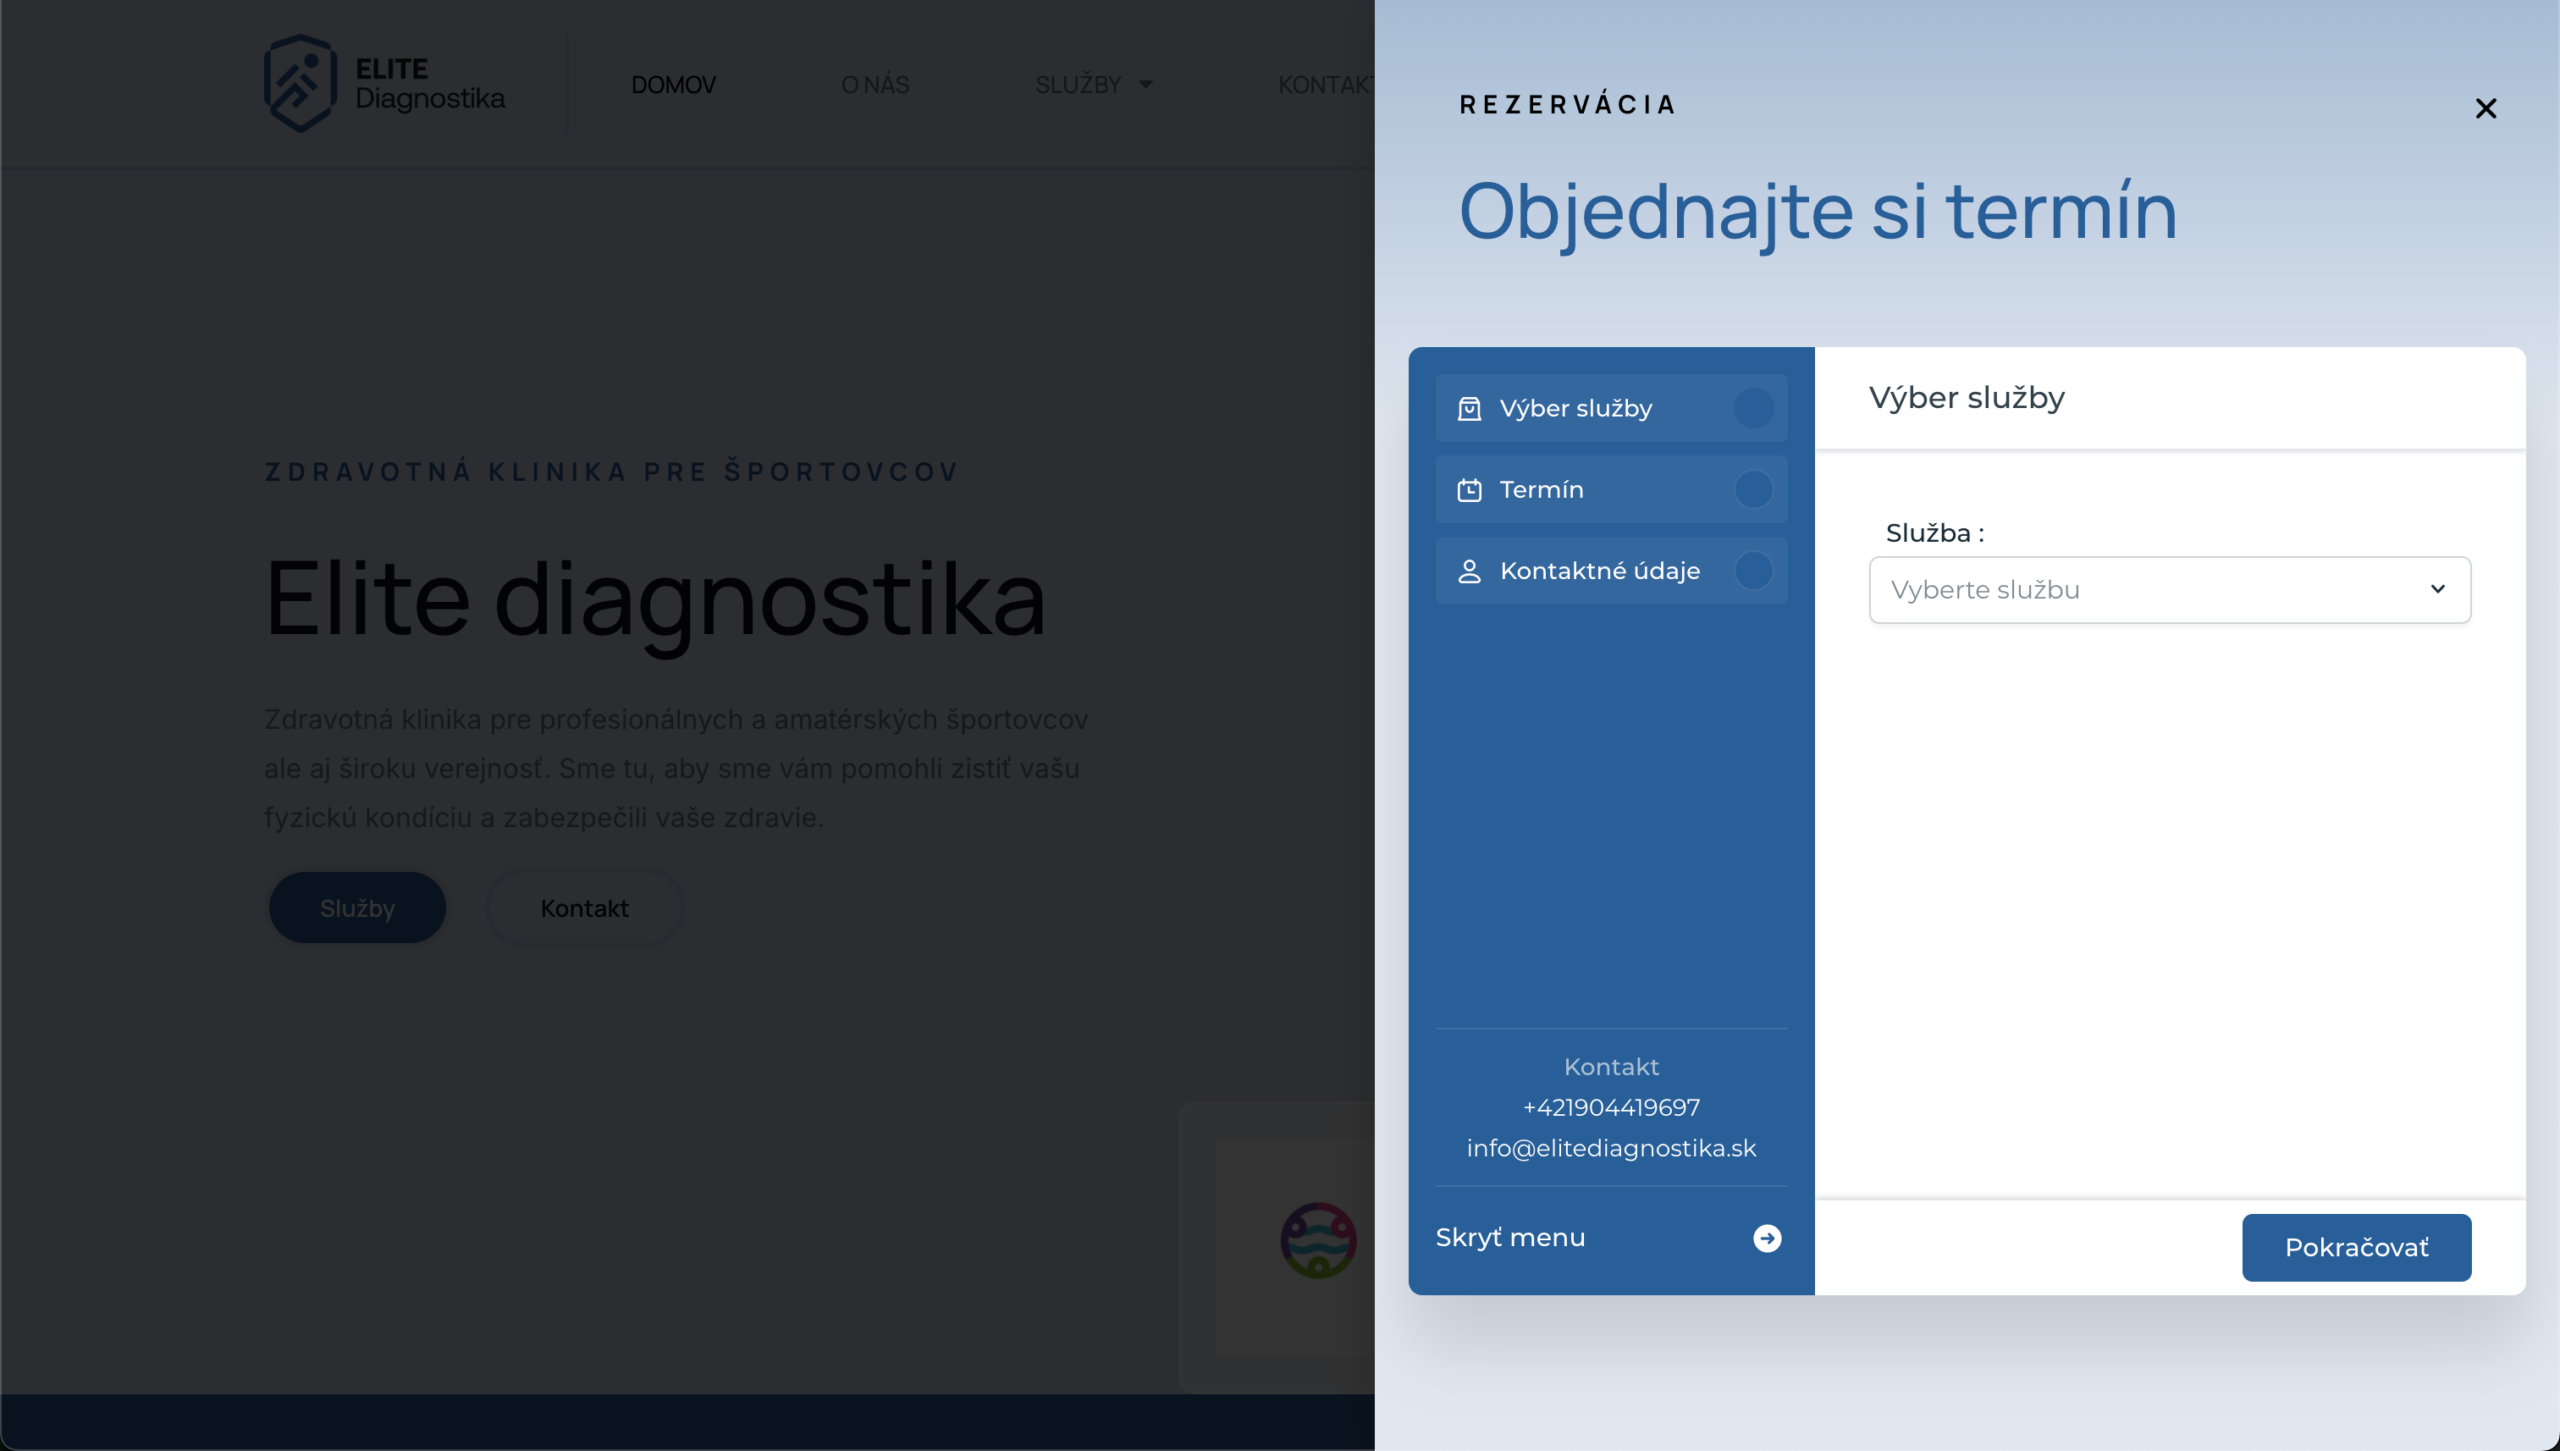Click the status circle on Výber služby step
The image size is (2560, 1451).
point(1754,408)
